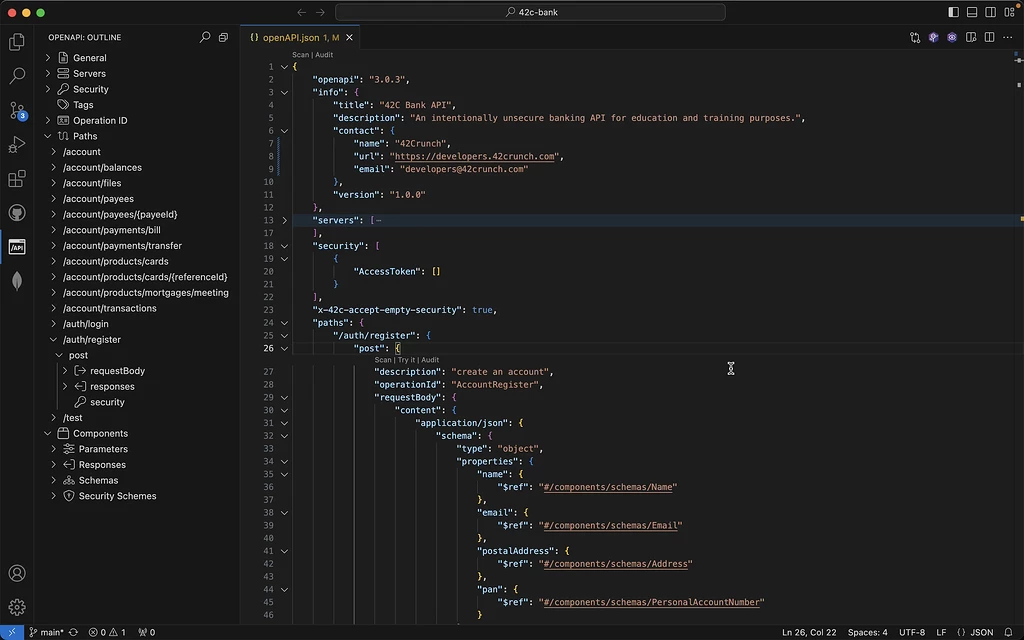Click UTF-8 encoding in status bar
The image size is (1024, 640).
(x=912, y=632)
